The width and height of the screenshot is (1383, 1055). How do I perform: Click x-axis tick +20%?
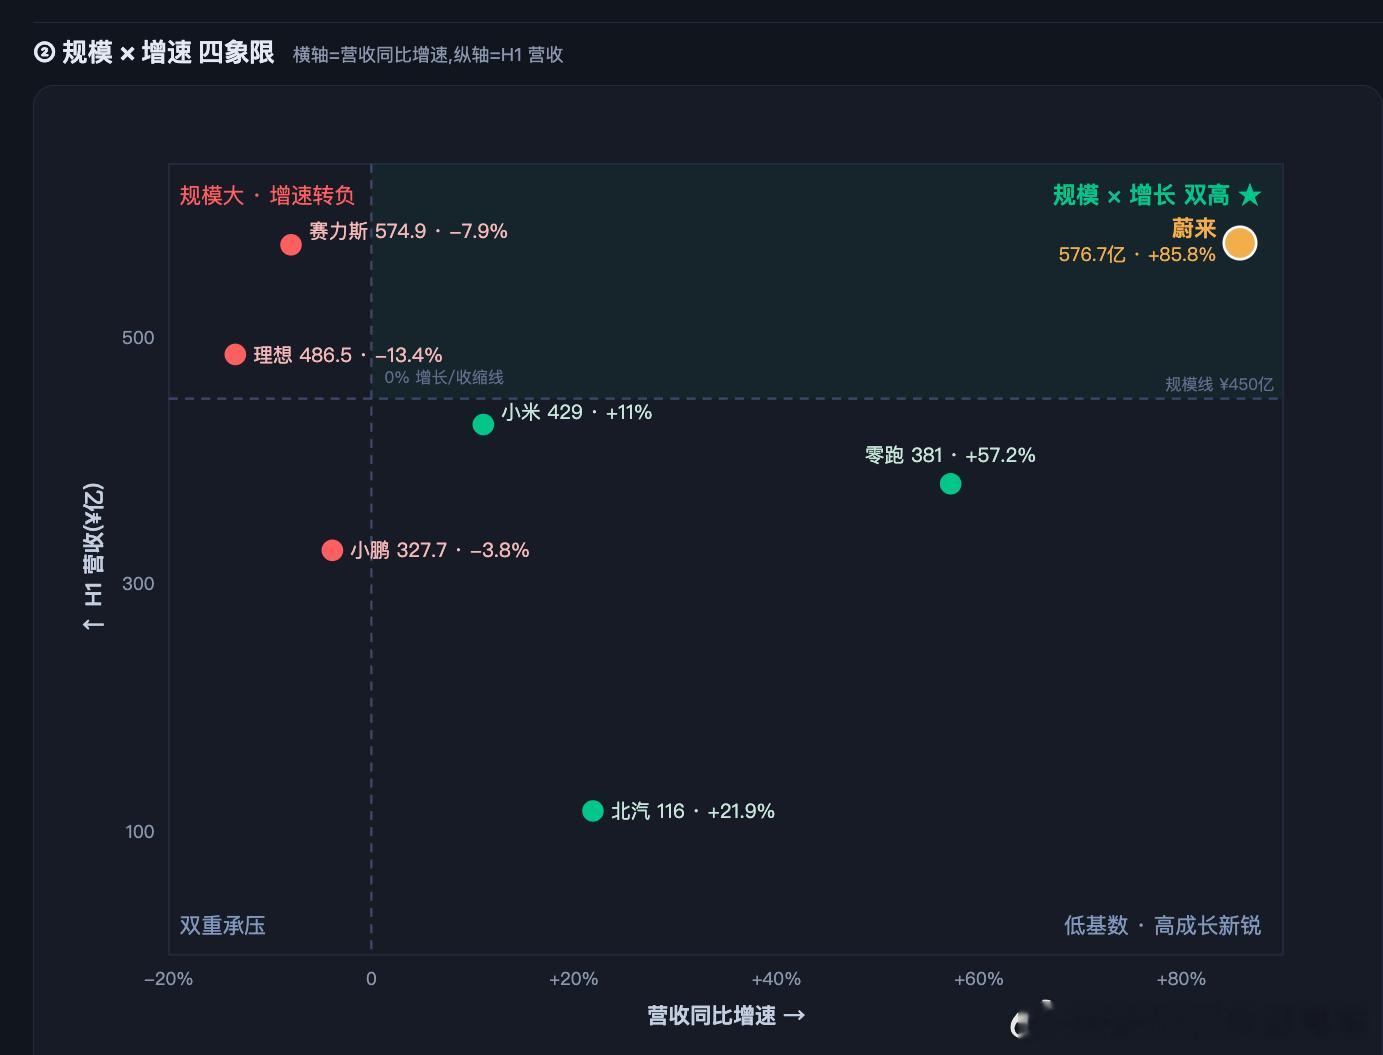[x=574, y=979]
